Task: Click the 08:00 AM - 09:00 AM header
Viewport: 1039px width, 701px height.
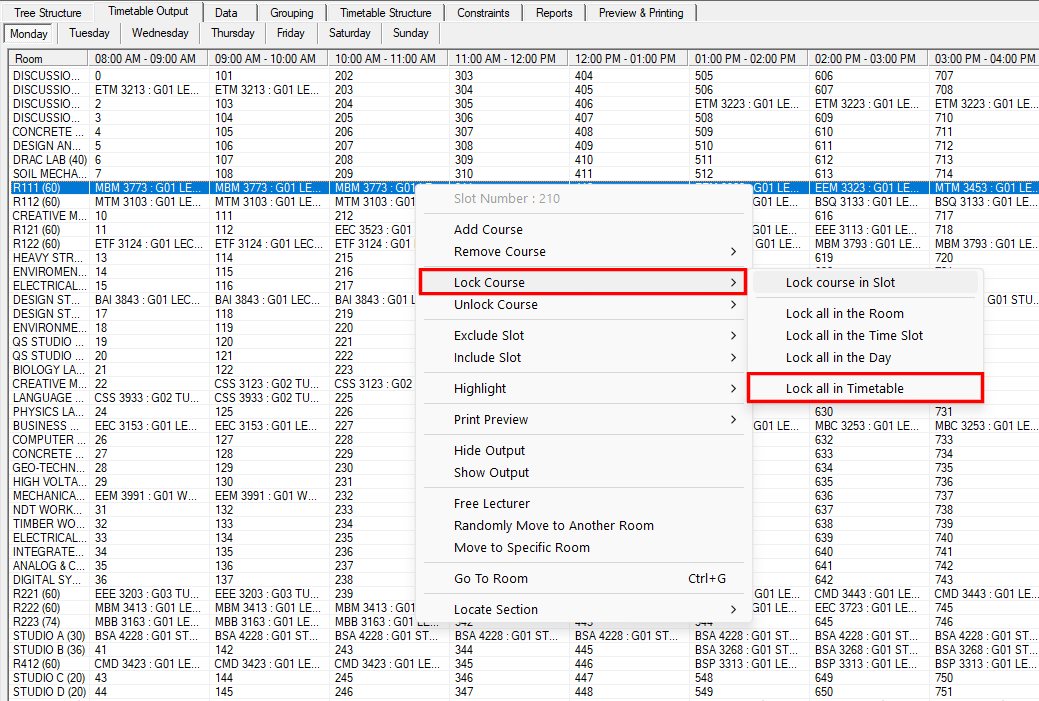Action: point(148,58)
